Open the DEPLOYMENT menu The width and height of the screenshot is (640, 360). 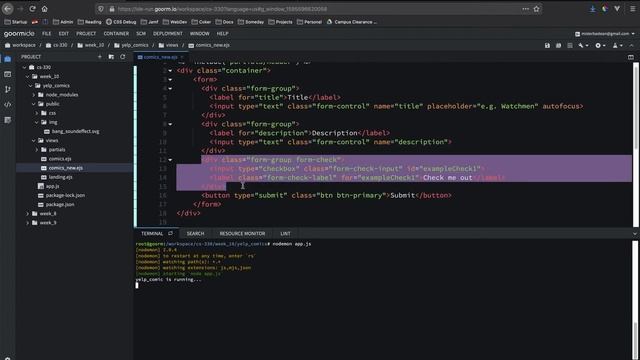point(168,33)
